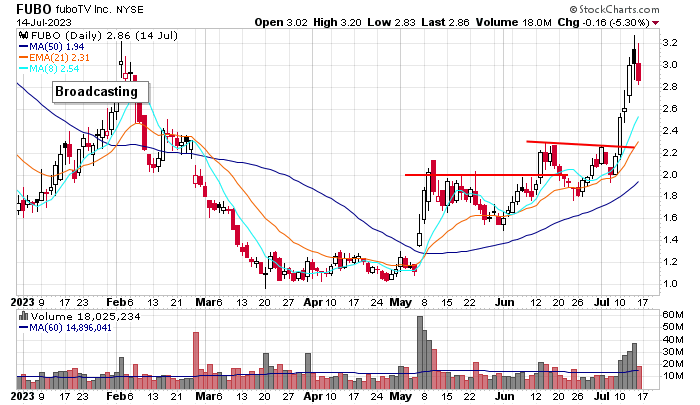This screenshot has height=405, width=700.
Task: Click the MA(60) 14,896,041 volume legend
Action: (65, 328)
